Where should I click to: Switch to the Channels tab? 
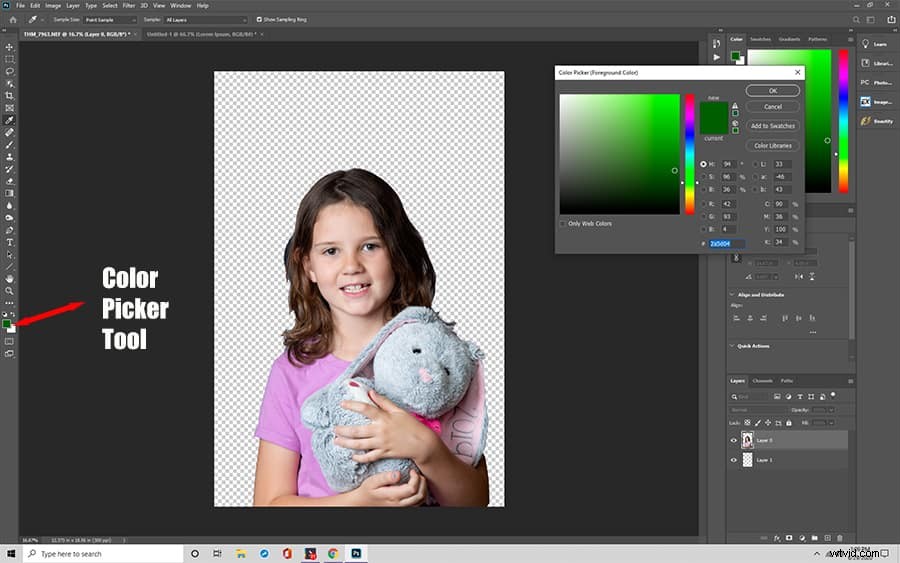click(762, 380)
